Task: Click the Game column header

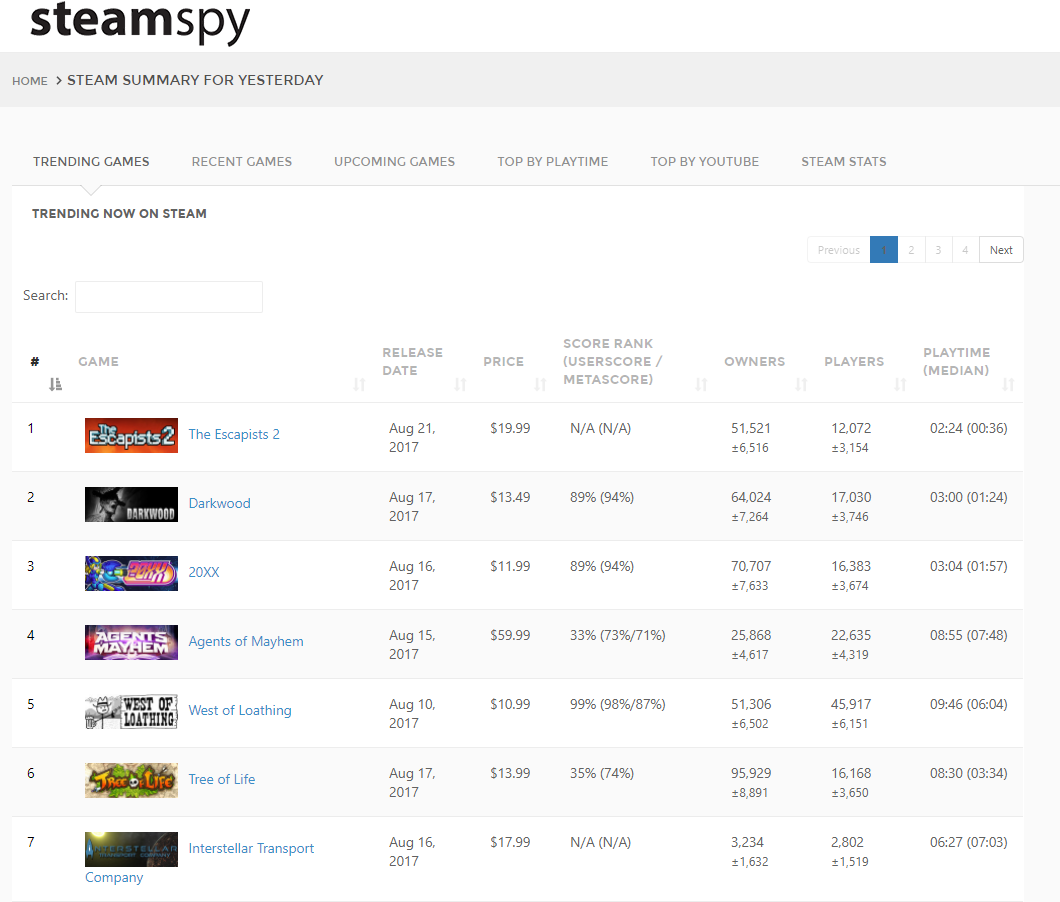Action: [99, 362]
